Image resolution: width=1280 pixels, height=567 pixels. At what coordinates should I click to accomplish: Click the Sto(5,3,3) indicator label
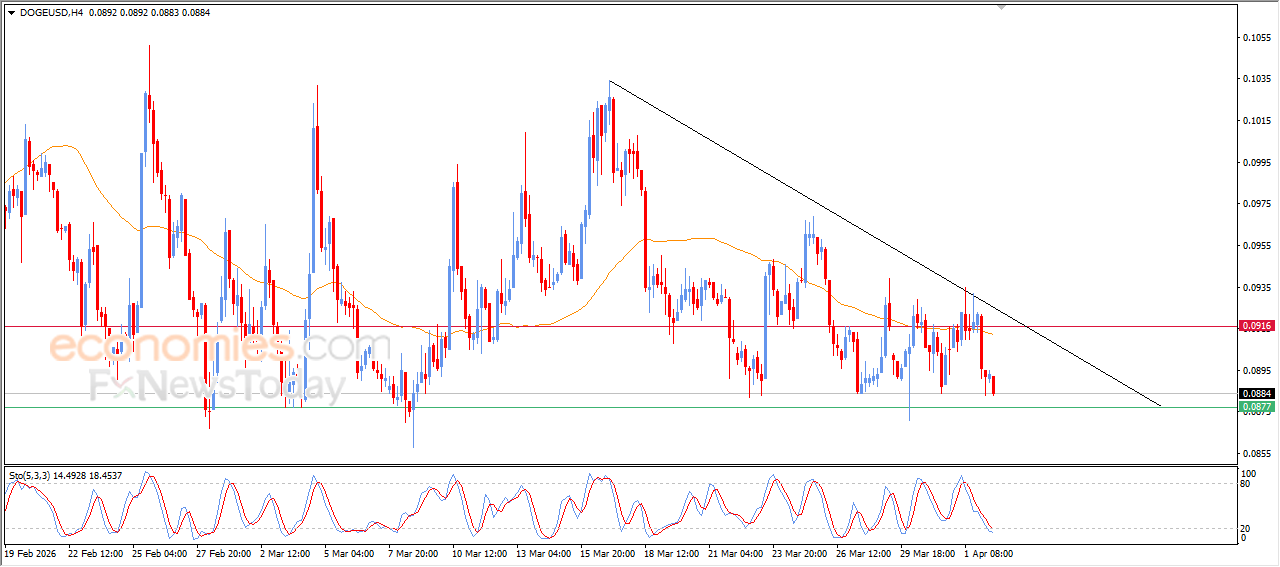(36, 475)
